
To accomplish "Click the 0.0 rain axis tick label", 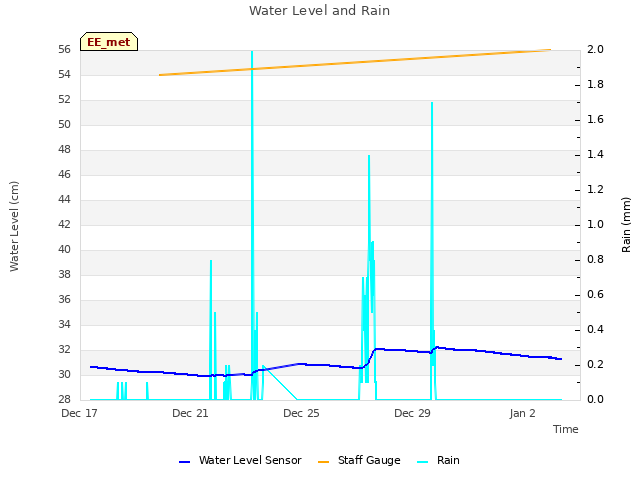I will (595, 399).
